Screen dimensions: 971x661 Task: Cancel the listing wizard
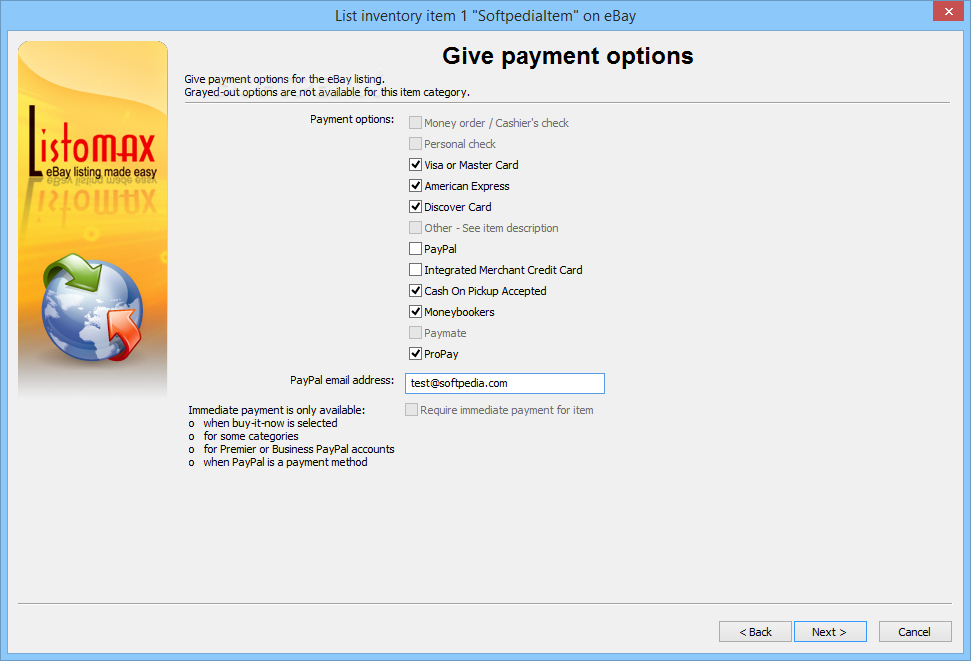pos(915,632)
